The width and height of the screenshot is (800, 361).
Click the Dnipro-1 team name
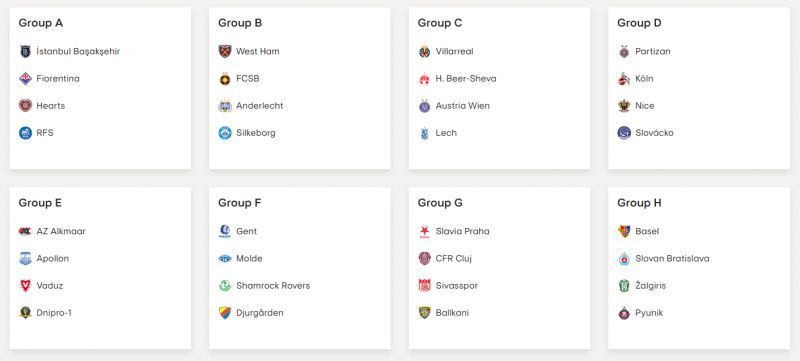(x=54, y=313)
